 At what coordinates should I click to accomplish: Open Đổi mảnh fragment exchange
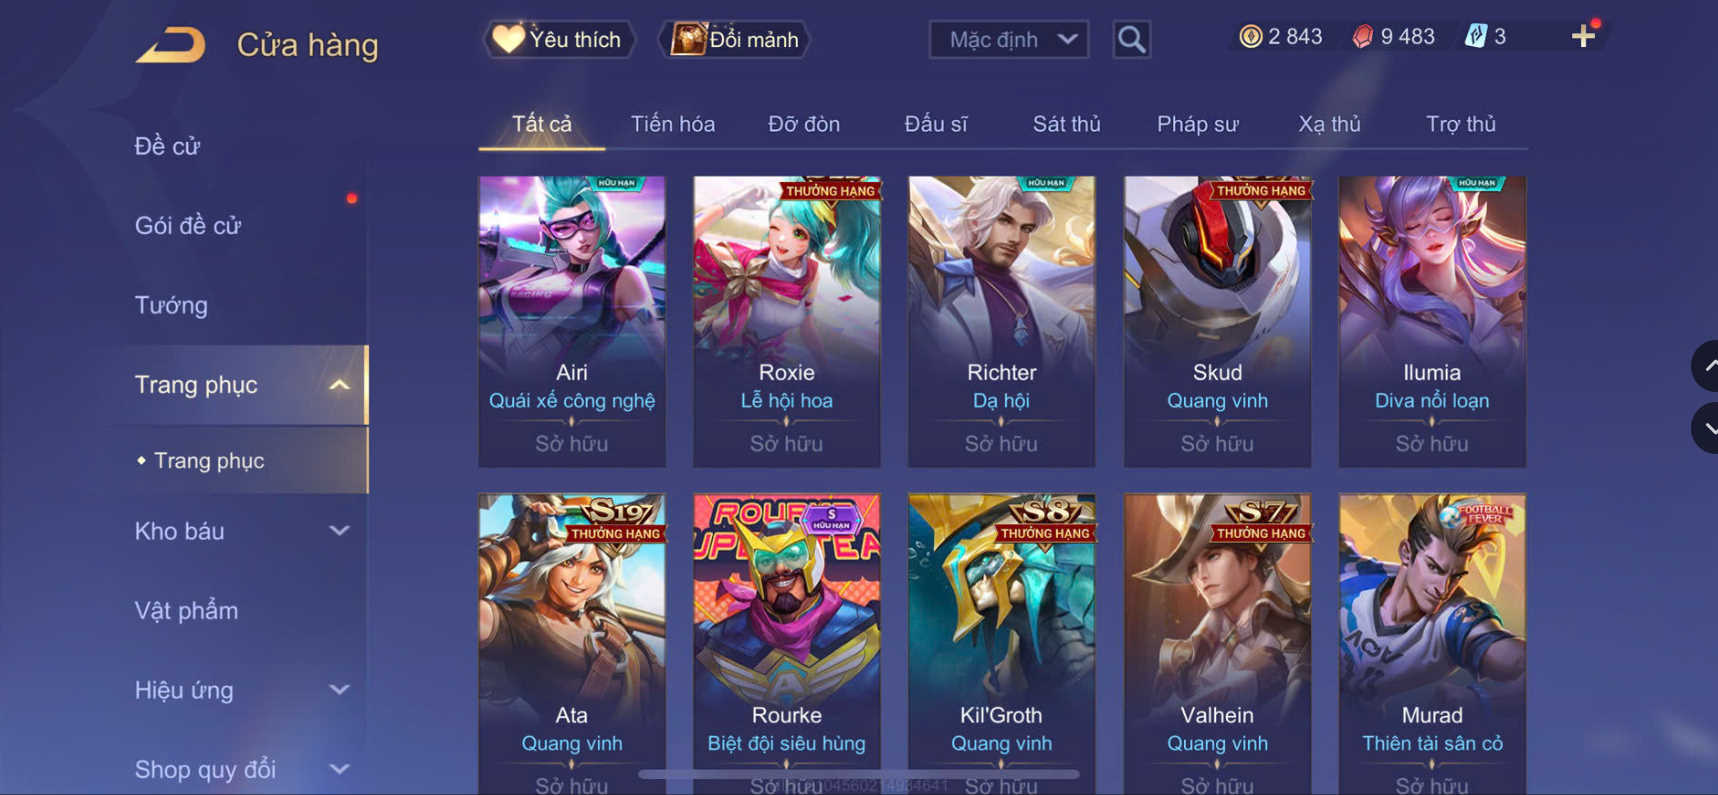click(735, 39)
